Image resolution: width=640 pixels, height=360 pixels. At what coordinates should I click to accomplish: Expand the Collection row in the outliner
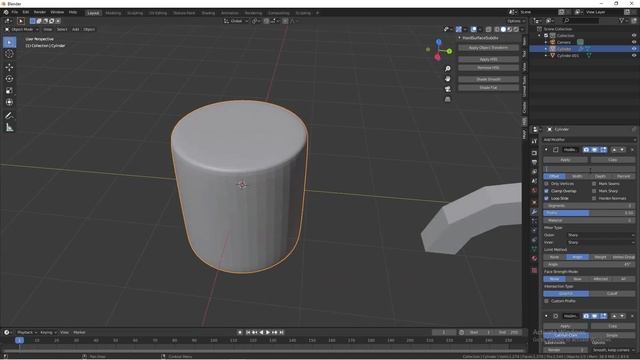[x=540, y=36]
